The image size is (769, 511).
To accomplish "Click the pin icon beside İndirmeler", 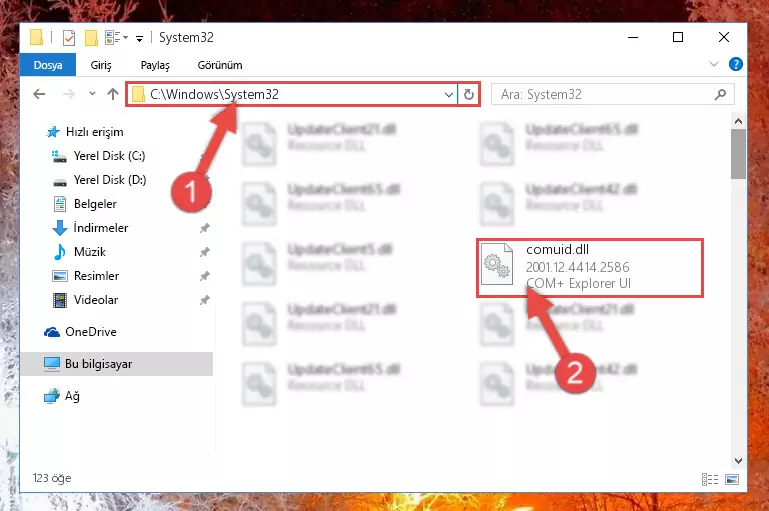I will tap(205, 228).
